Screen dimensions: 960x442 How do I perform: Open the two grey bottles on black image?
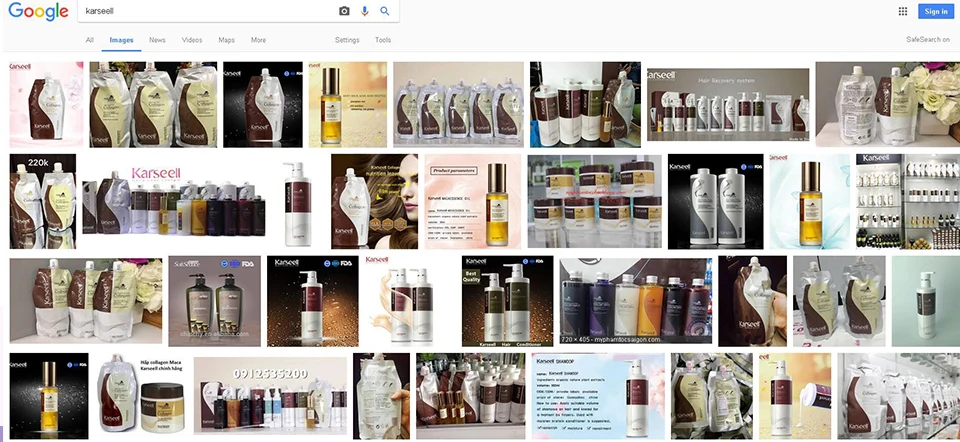716,201
